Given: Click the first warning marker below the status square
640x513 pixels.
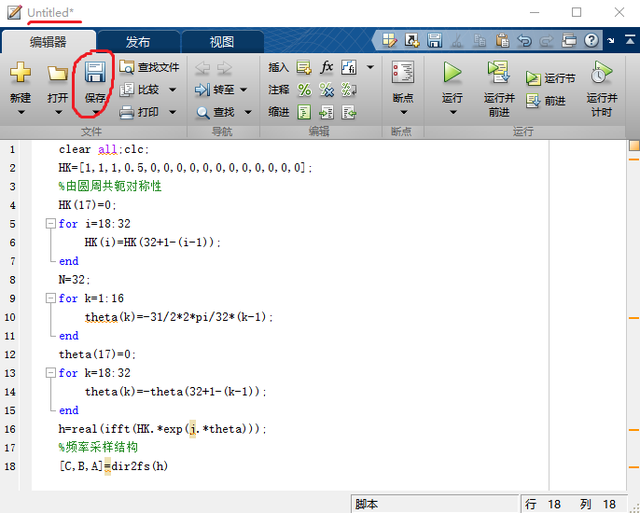Looking at the screenshot, I should tap(633, 159).
